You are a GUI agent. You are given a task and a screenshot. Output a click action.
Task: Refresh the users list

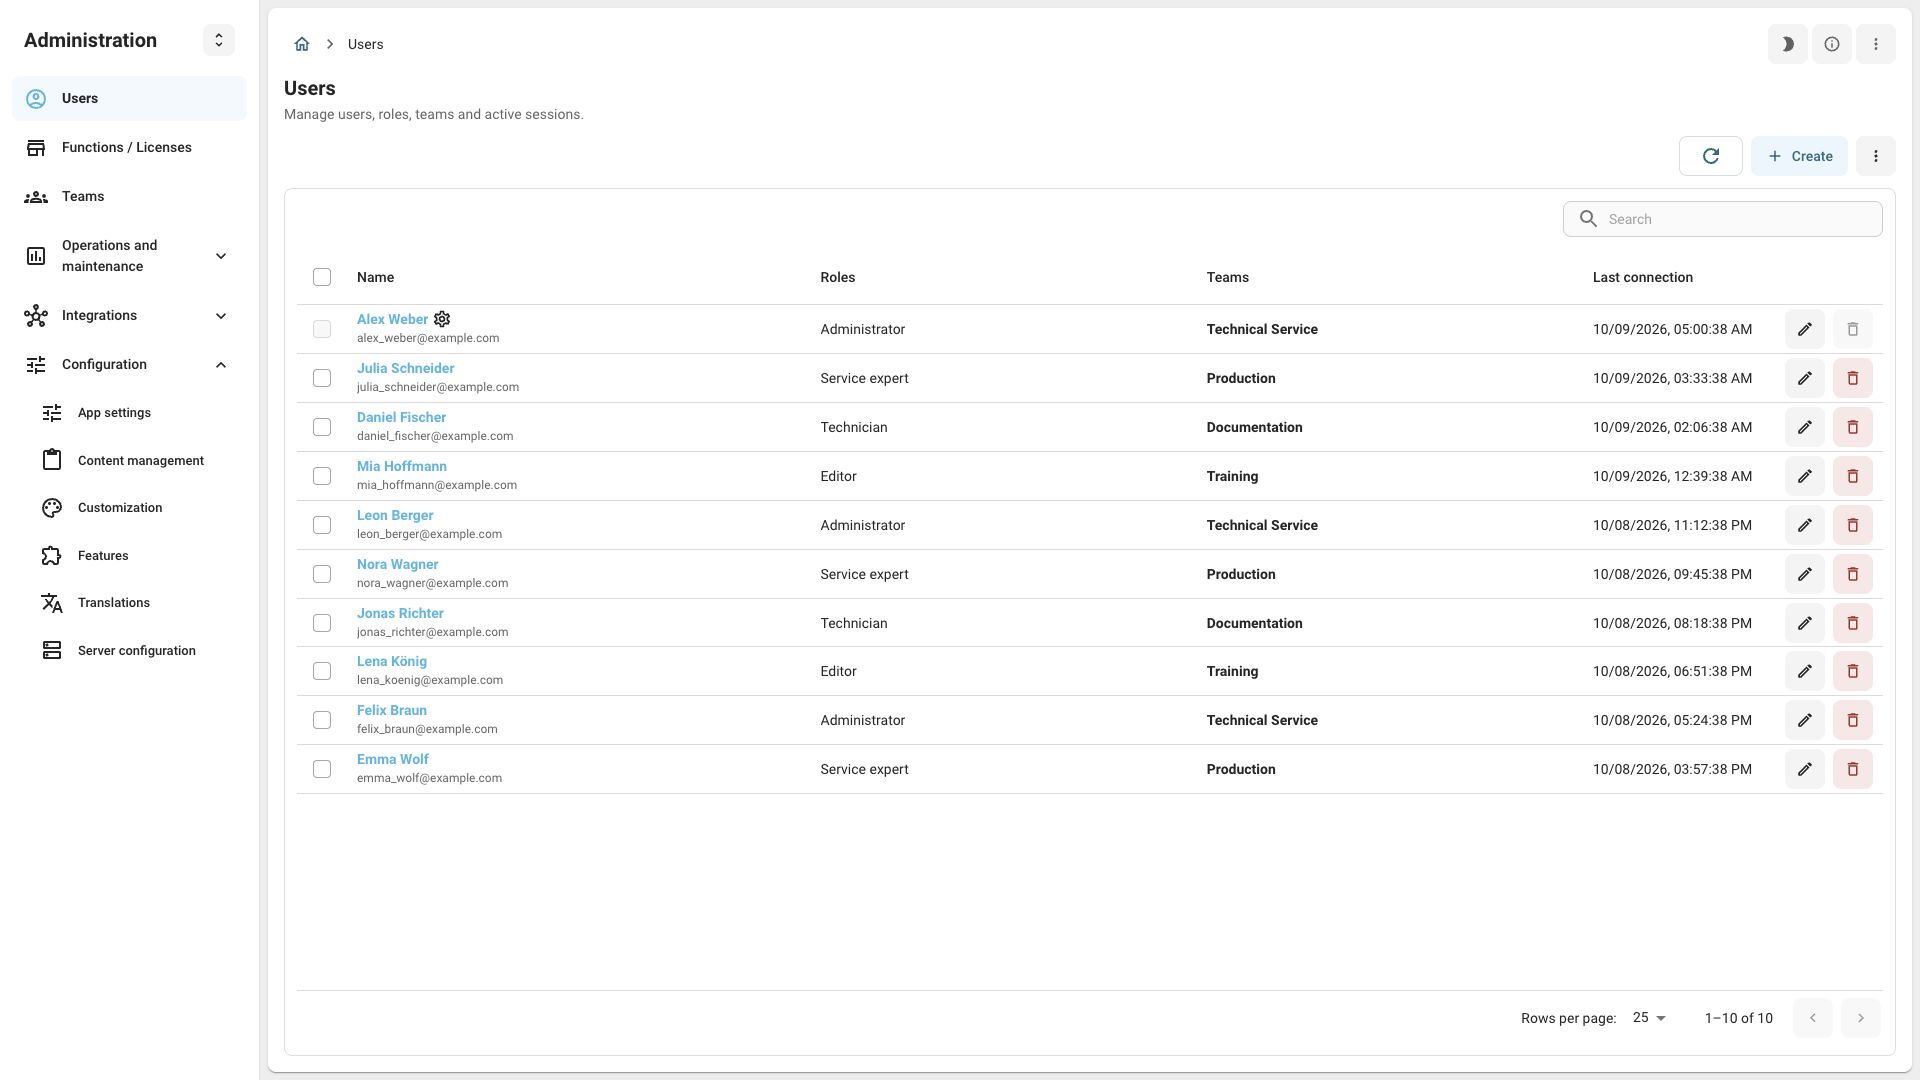[1710, 156]
